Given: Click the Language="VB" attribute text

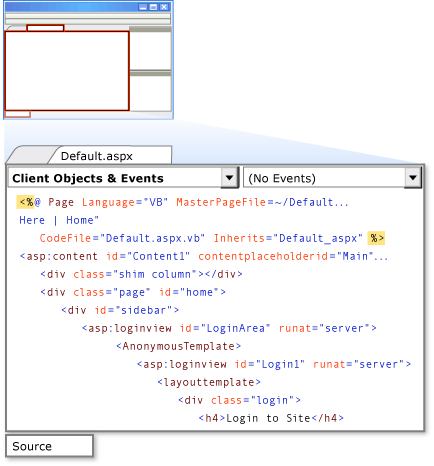Looking at the screenshot, I should [x=125, y=202].
